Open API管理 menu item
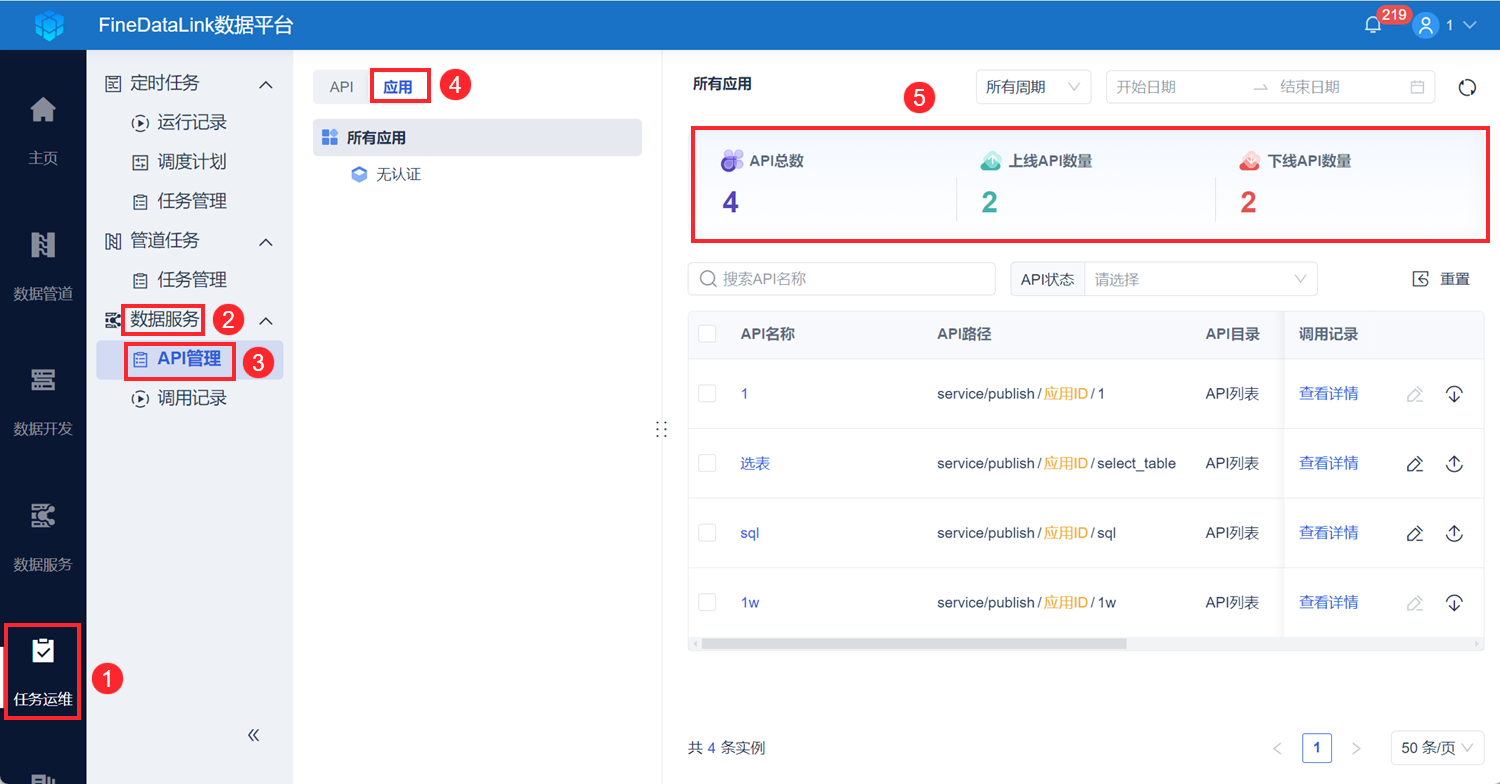 click(x=189, y=359)
